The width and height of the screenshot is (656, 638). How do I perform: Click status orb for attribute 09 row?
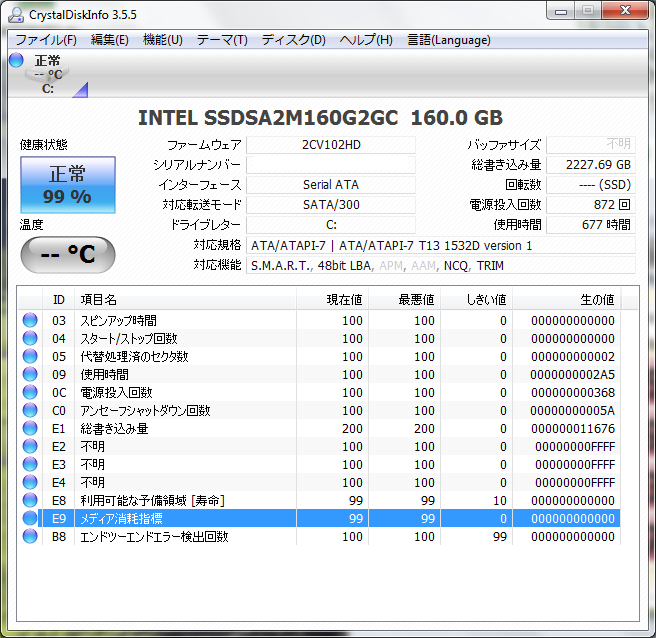[30, 374]
